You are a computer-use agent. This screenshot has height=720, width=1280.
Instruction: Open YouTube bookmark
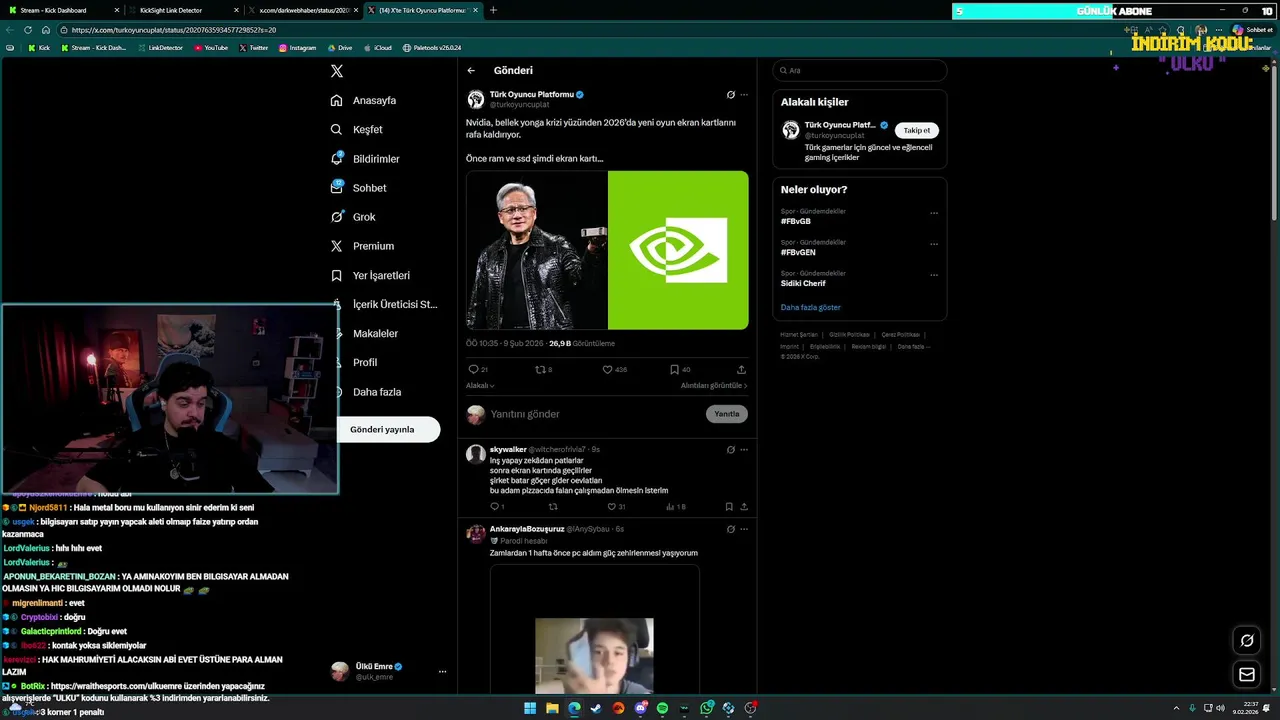point(211,48)
